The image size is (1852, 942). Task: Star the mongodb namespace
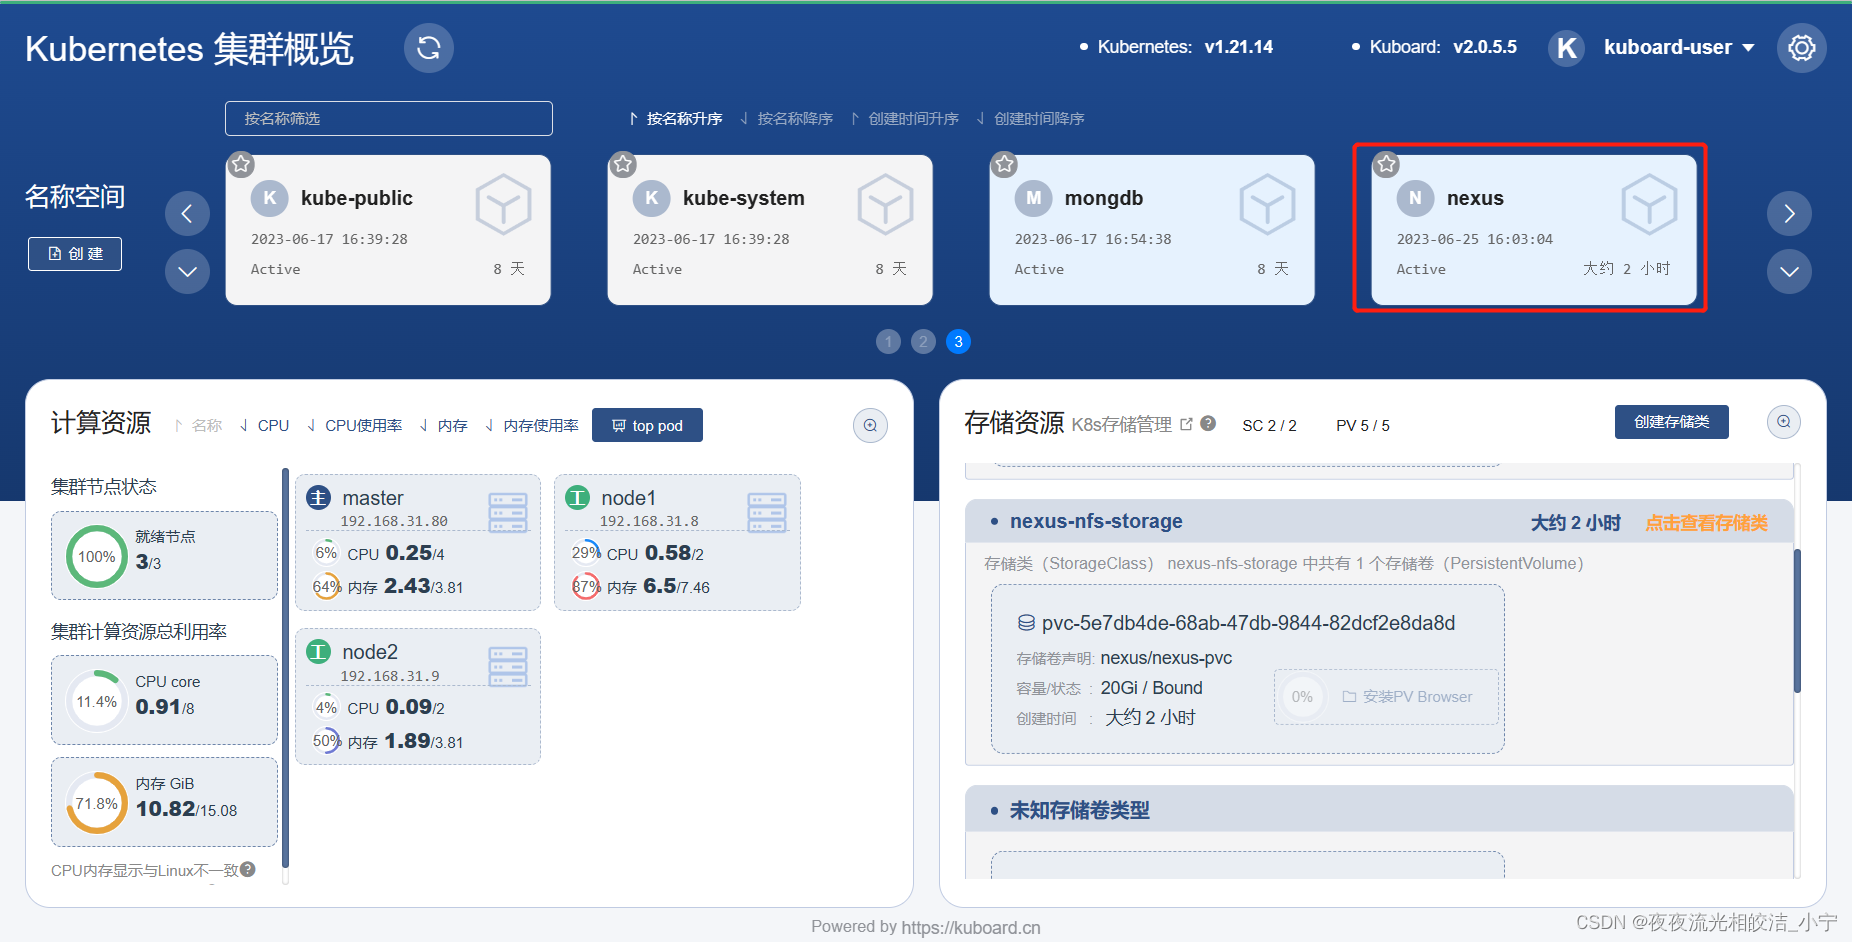coord(1005,164)
